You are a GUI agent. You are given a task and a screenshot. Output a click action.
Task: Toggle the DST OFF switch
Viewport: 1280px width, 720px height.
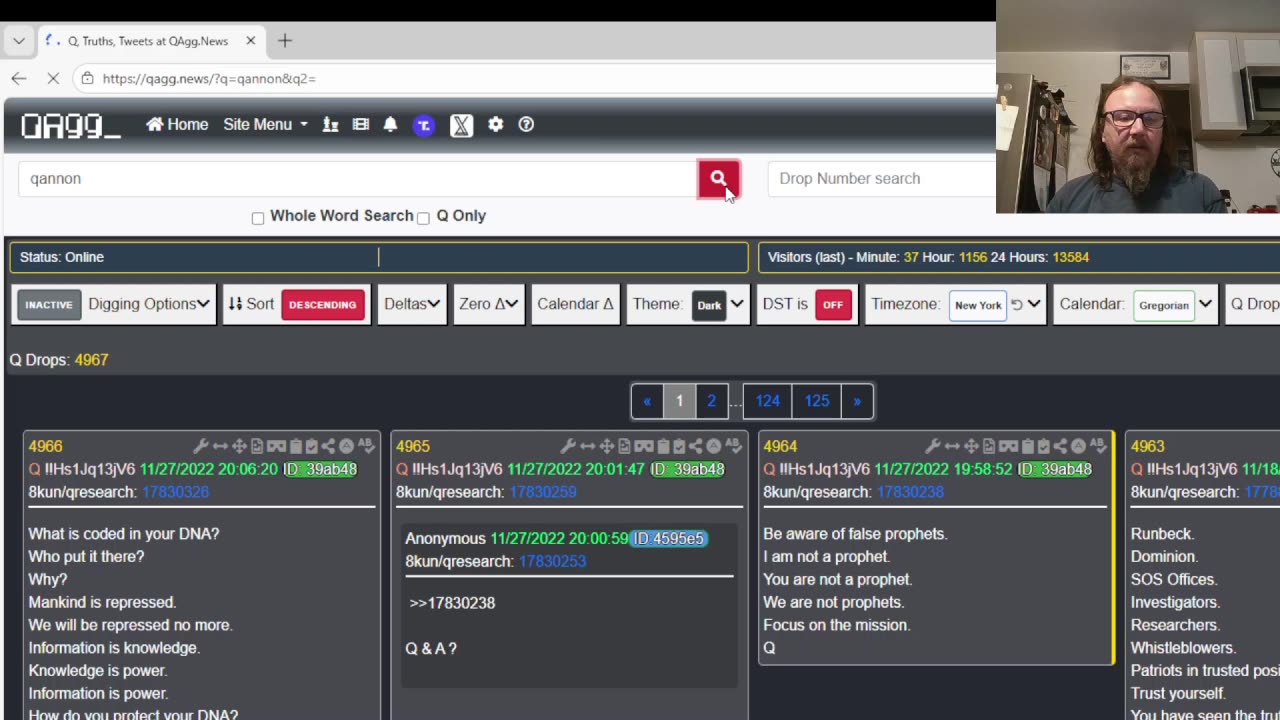click(833, 305)
